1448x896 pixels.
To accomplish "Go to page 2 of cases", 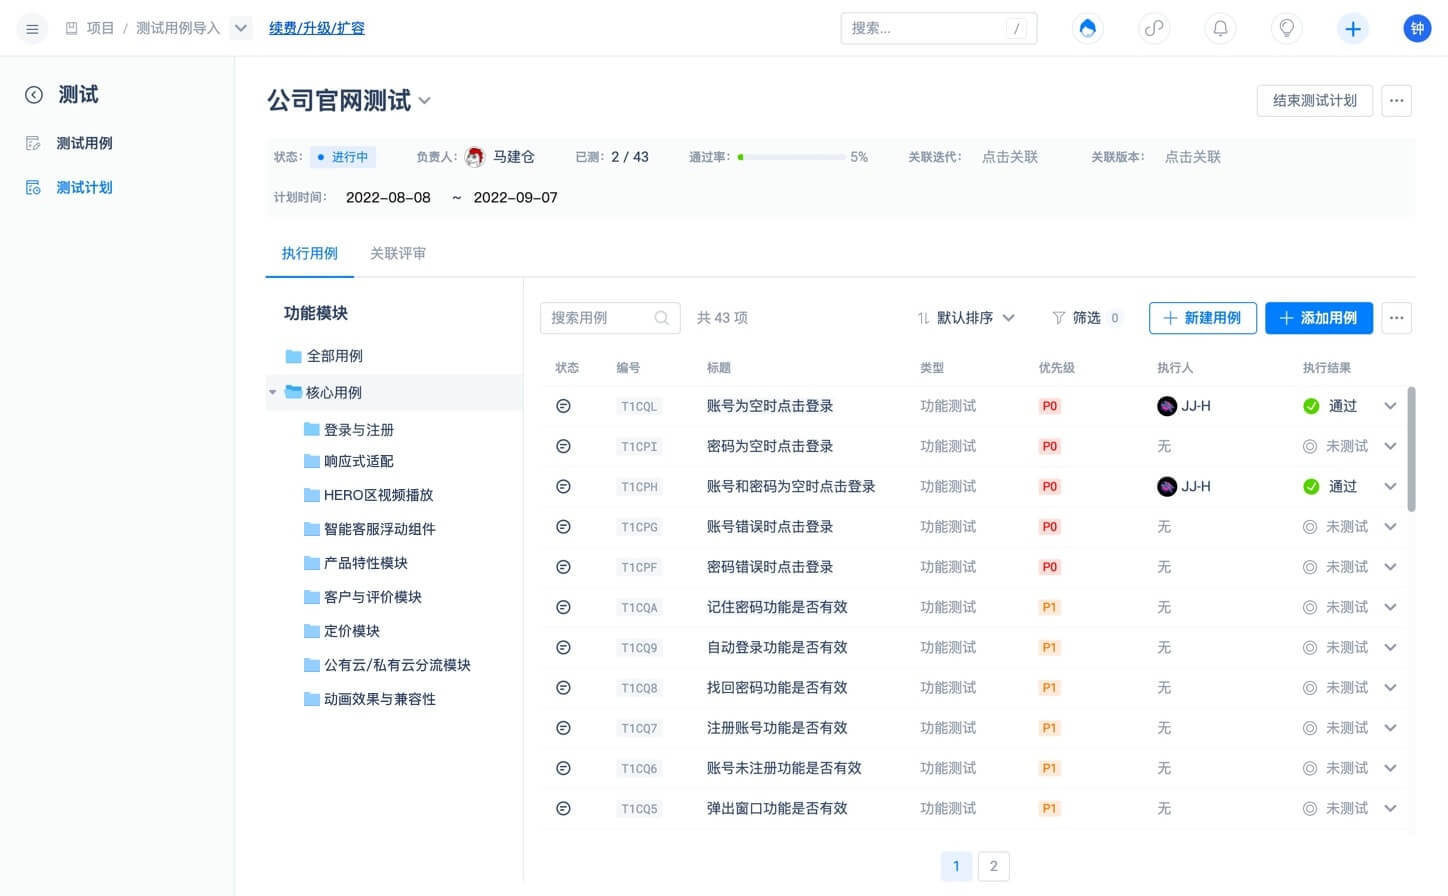I will coord(993,866).
